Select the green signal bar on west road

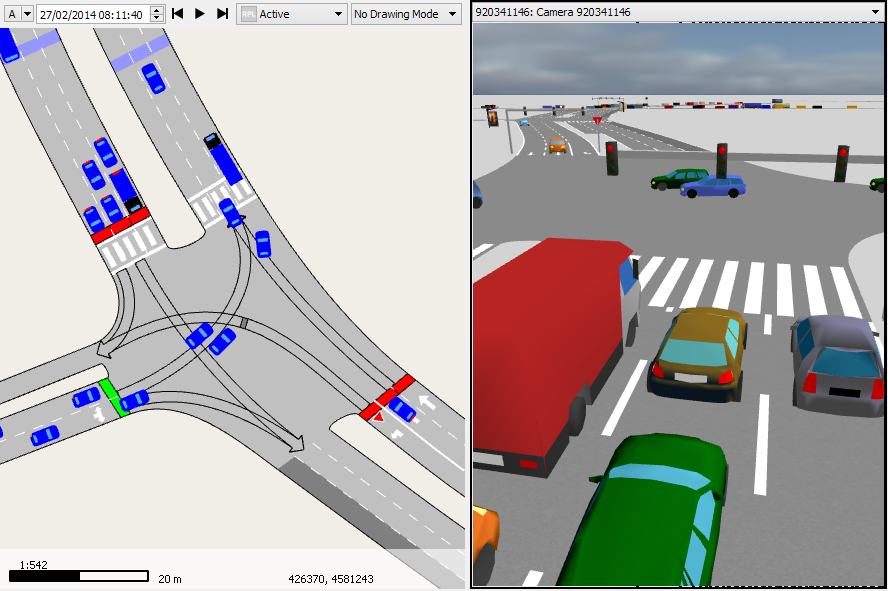click(112, 397)
